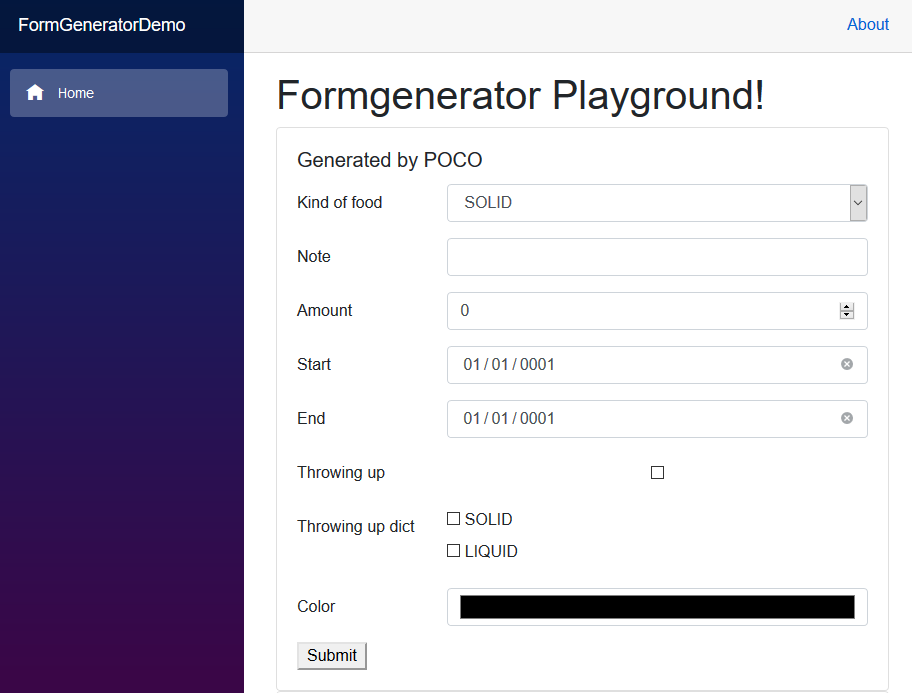Select the month segment of the Start date

pos(470,364)
